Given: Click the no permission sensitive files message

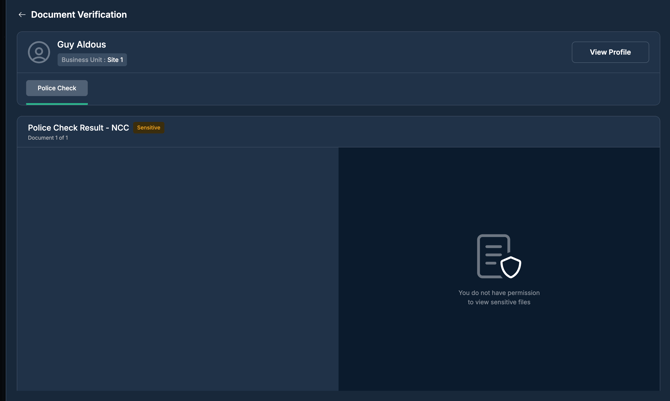Looking at the screenshot, I should (499, 298).
